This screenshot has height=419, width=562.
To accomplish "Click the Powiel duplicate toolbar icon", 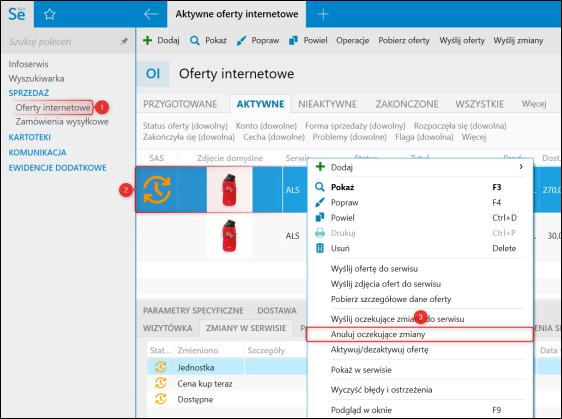I will (293, 41).
